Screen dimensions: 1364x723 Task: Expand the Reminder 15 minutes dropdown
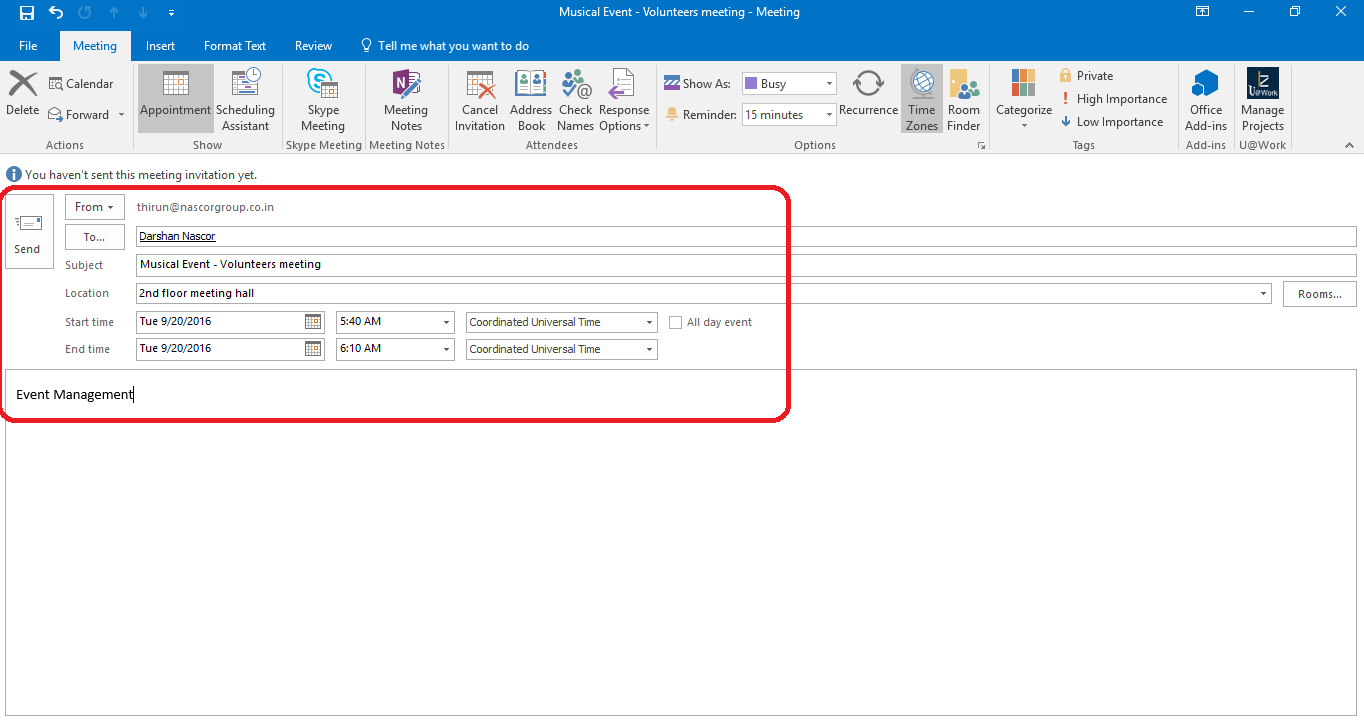pos(829,115)
